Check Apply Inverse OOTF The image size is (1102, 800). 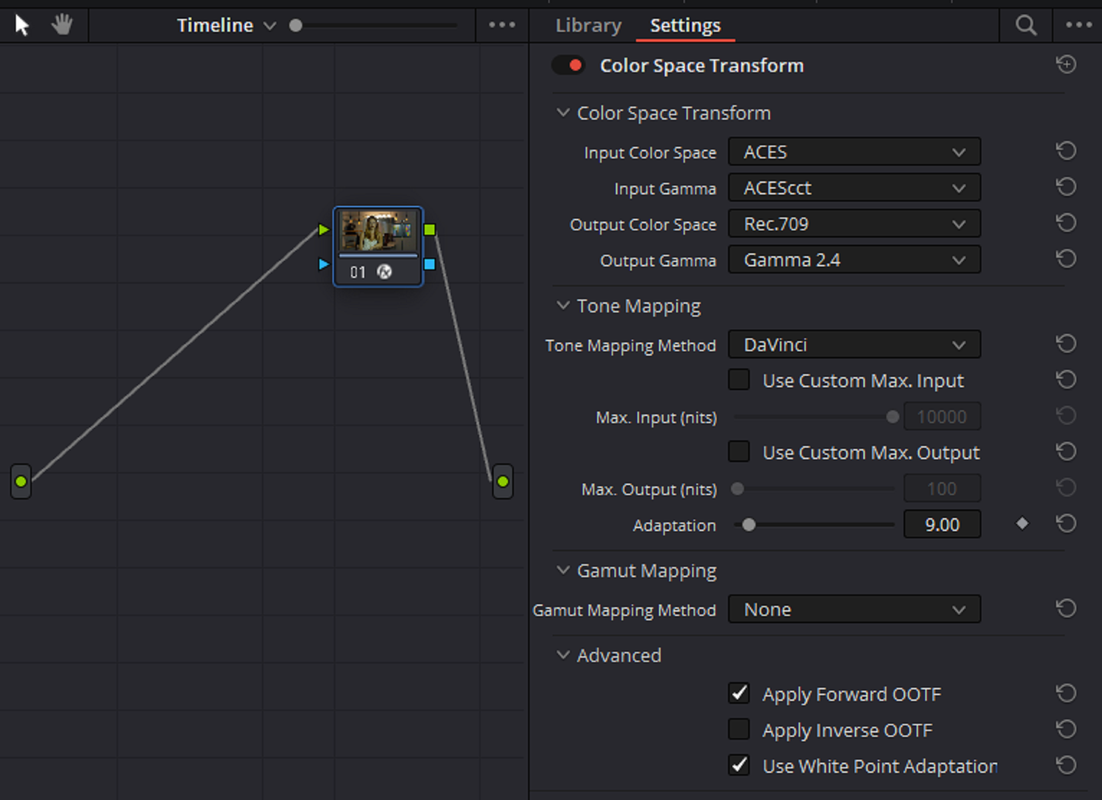(739, 730)
